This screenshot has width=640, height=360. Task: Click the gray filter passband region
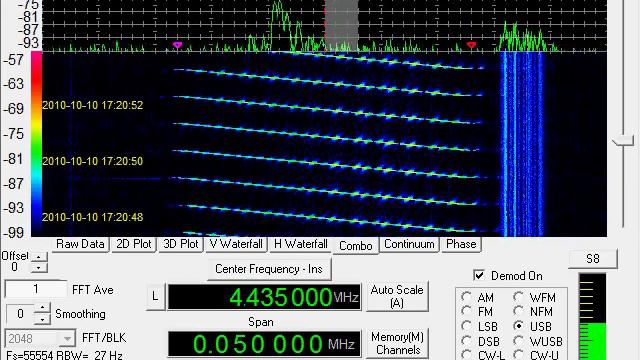[x=342, y=25]
